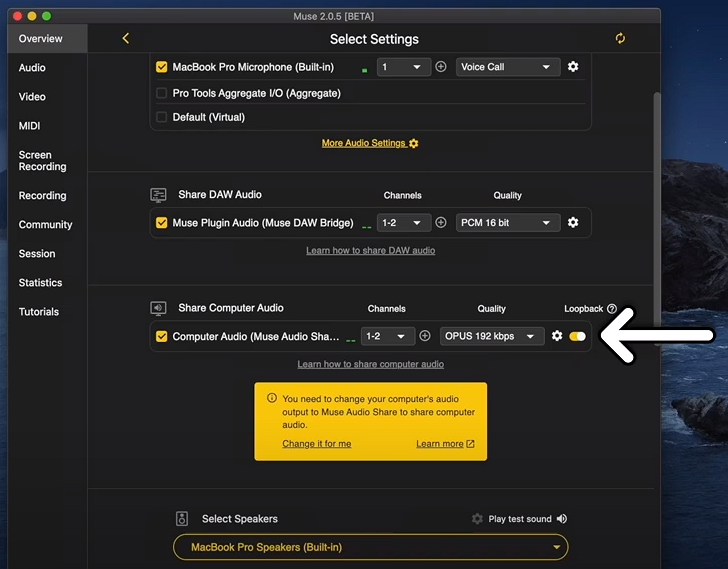Open the OPUS 192 kbps quality dropdown
The width and height of the screenshot is (728, 569).
pyautogui.click(x=492, y=336)
